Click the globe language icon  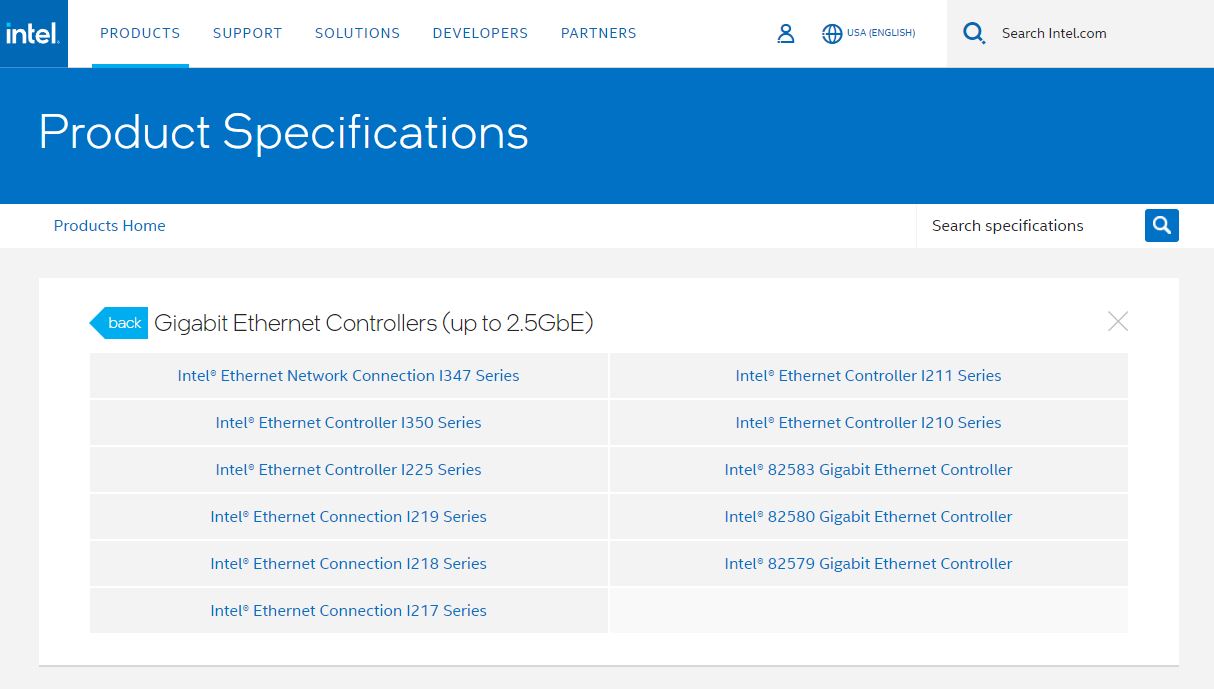click(832, 34)
